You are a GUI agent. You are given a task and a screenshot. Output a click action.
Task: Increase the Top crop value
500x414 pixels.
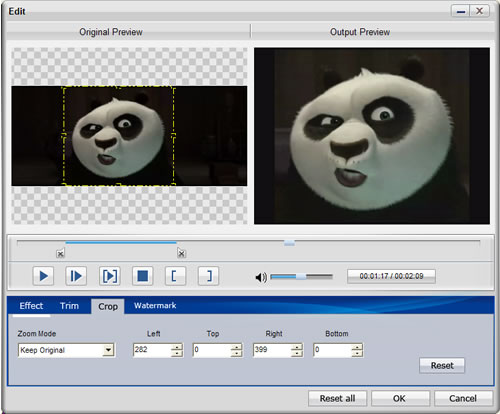[237, 347]
